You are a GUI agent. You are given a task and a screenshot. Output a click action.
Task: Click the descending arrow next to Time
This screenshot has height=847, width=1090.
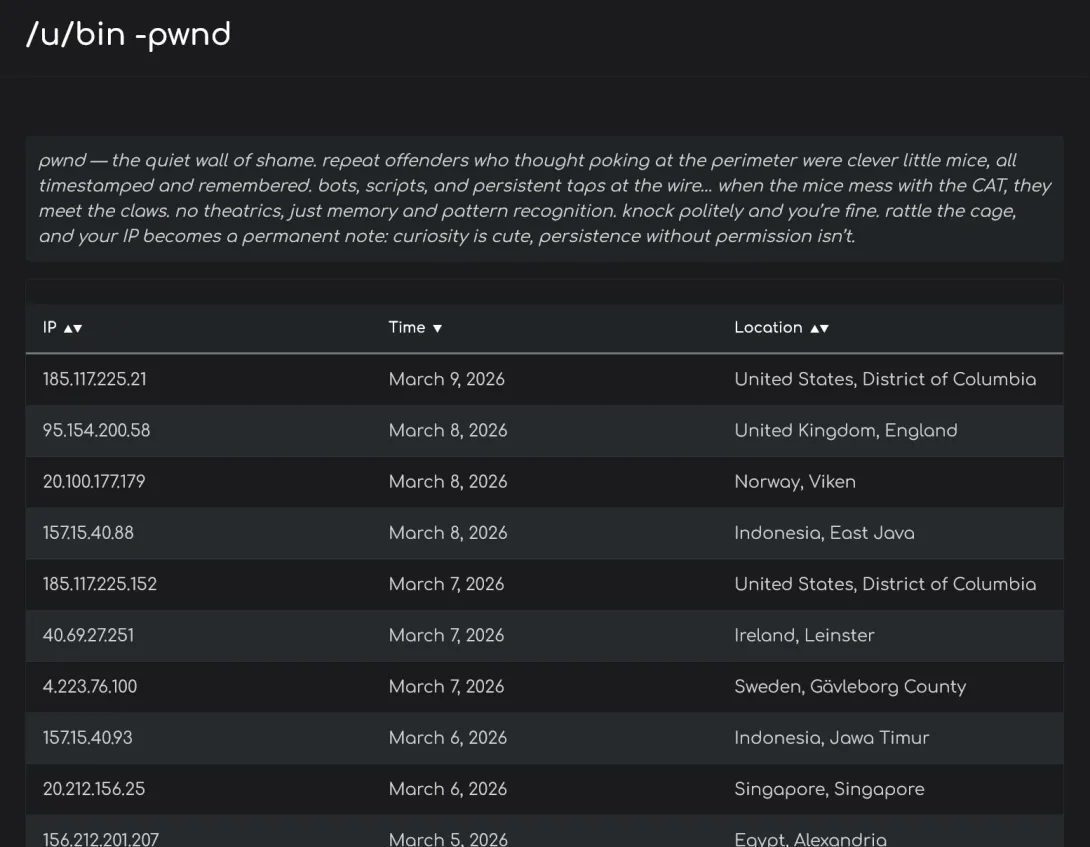pos(437,328)
